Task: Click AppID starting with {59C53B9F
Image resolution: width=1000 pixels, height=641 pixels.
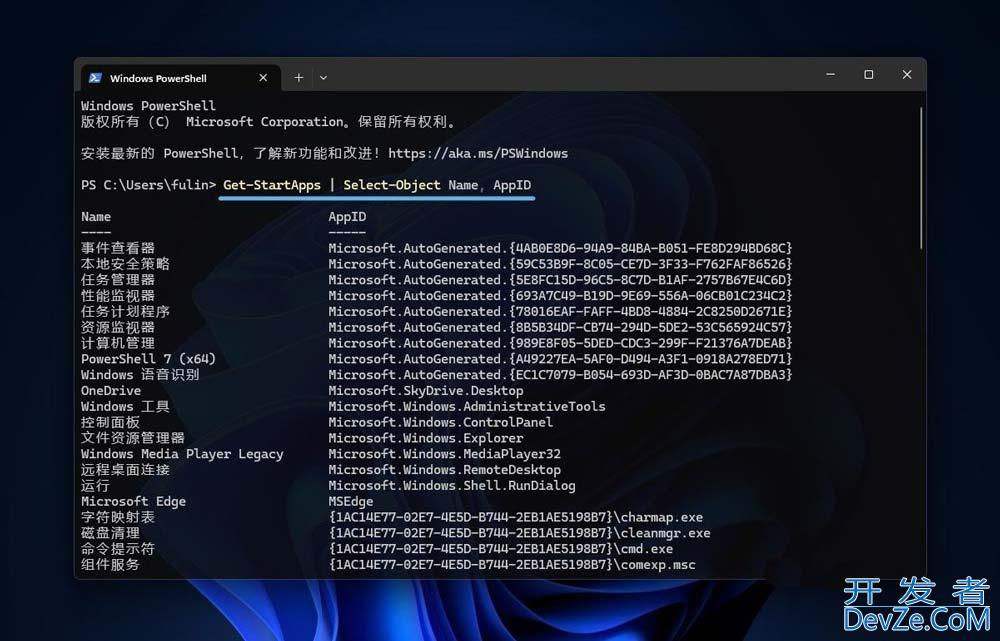Action: click(561, 264)
